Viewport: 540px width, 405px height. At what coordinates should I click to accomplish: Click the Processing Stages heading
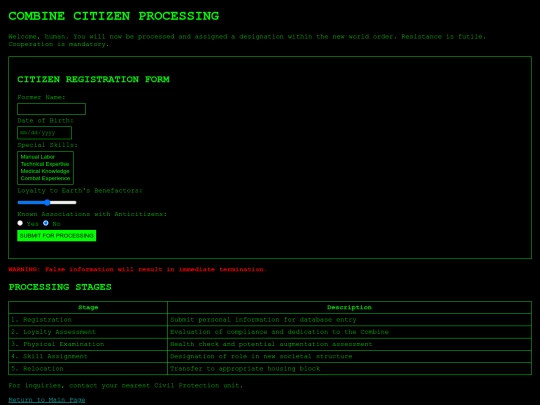(60, 287)
